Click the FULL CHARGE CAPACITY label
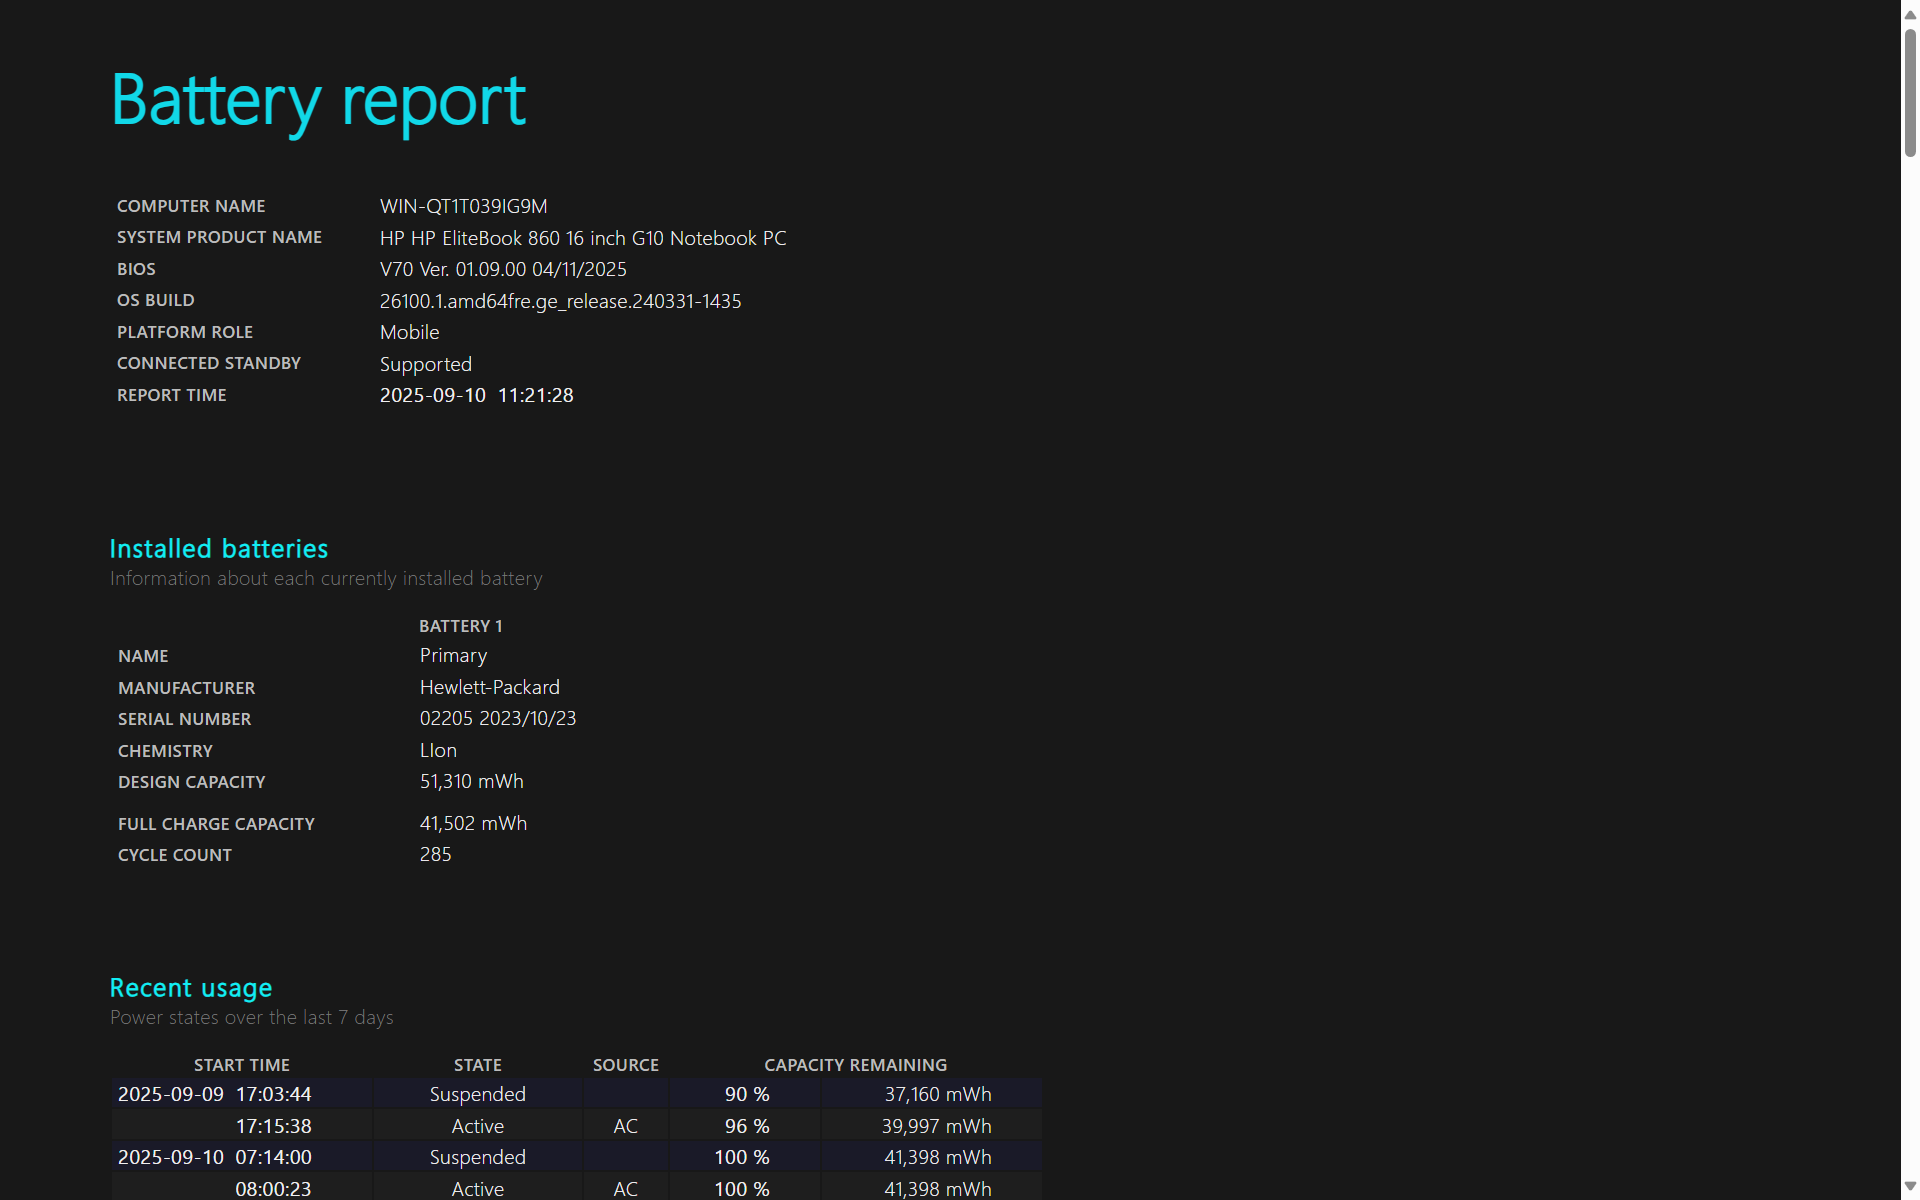Viewport: 1920px width, 1200px height. (216, 824)
